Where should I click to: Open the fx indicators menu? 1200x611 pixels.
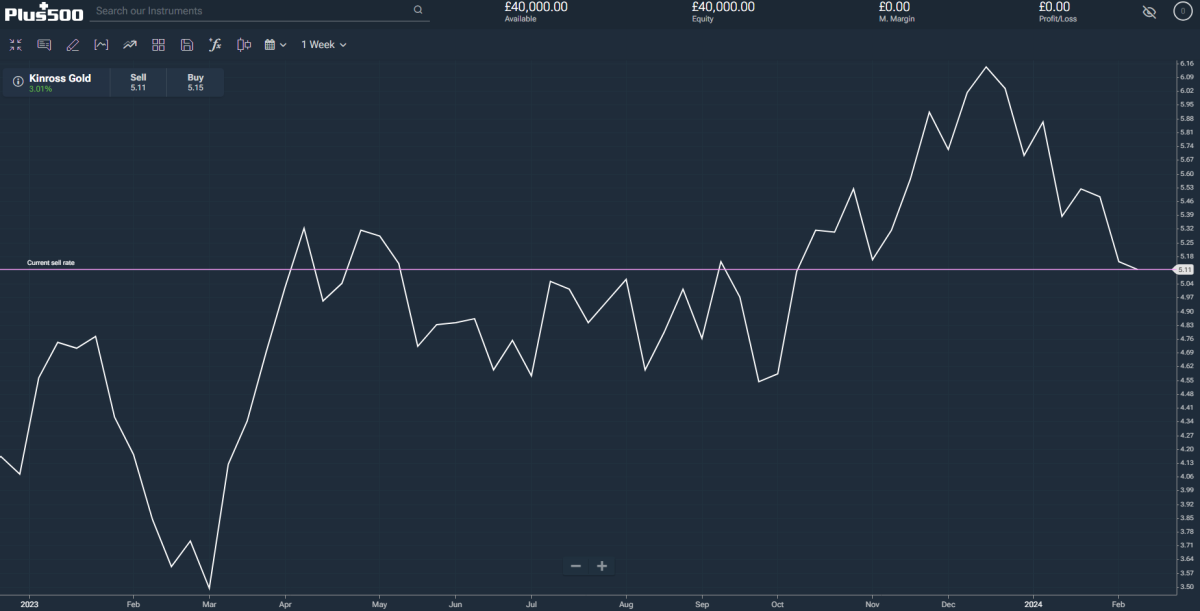point(215,45)
